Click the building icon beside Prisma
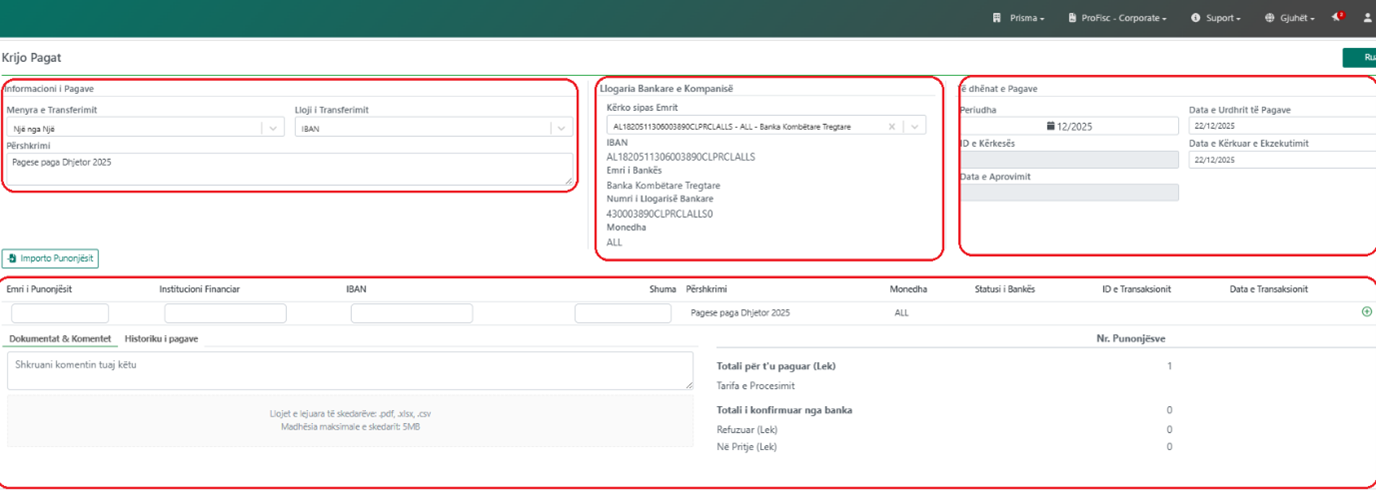 [x=996, y=18]
